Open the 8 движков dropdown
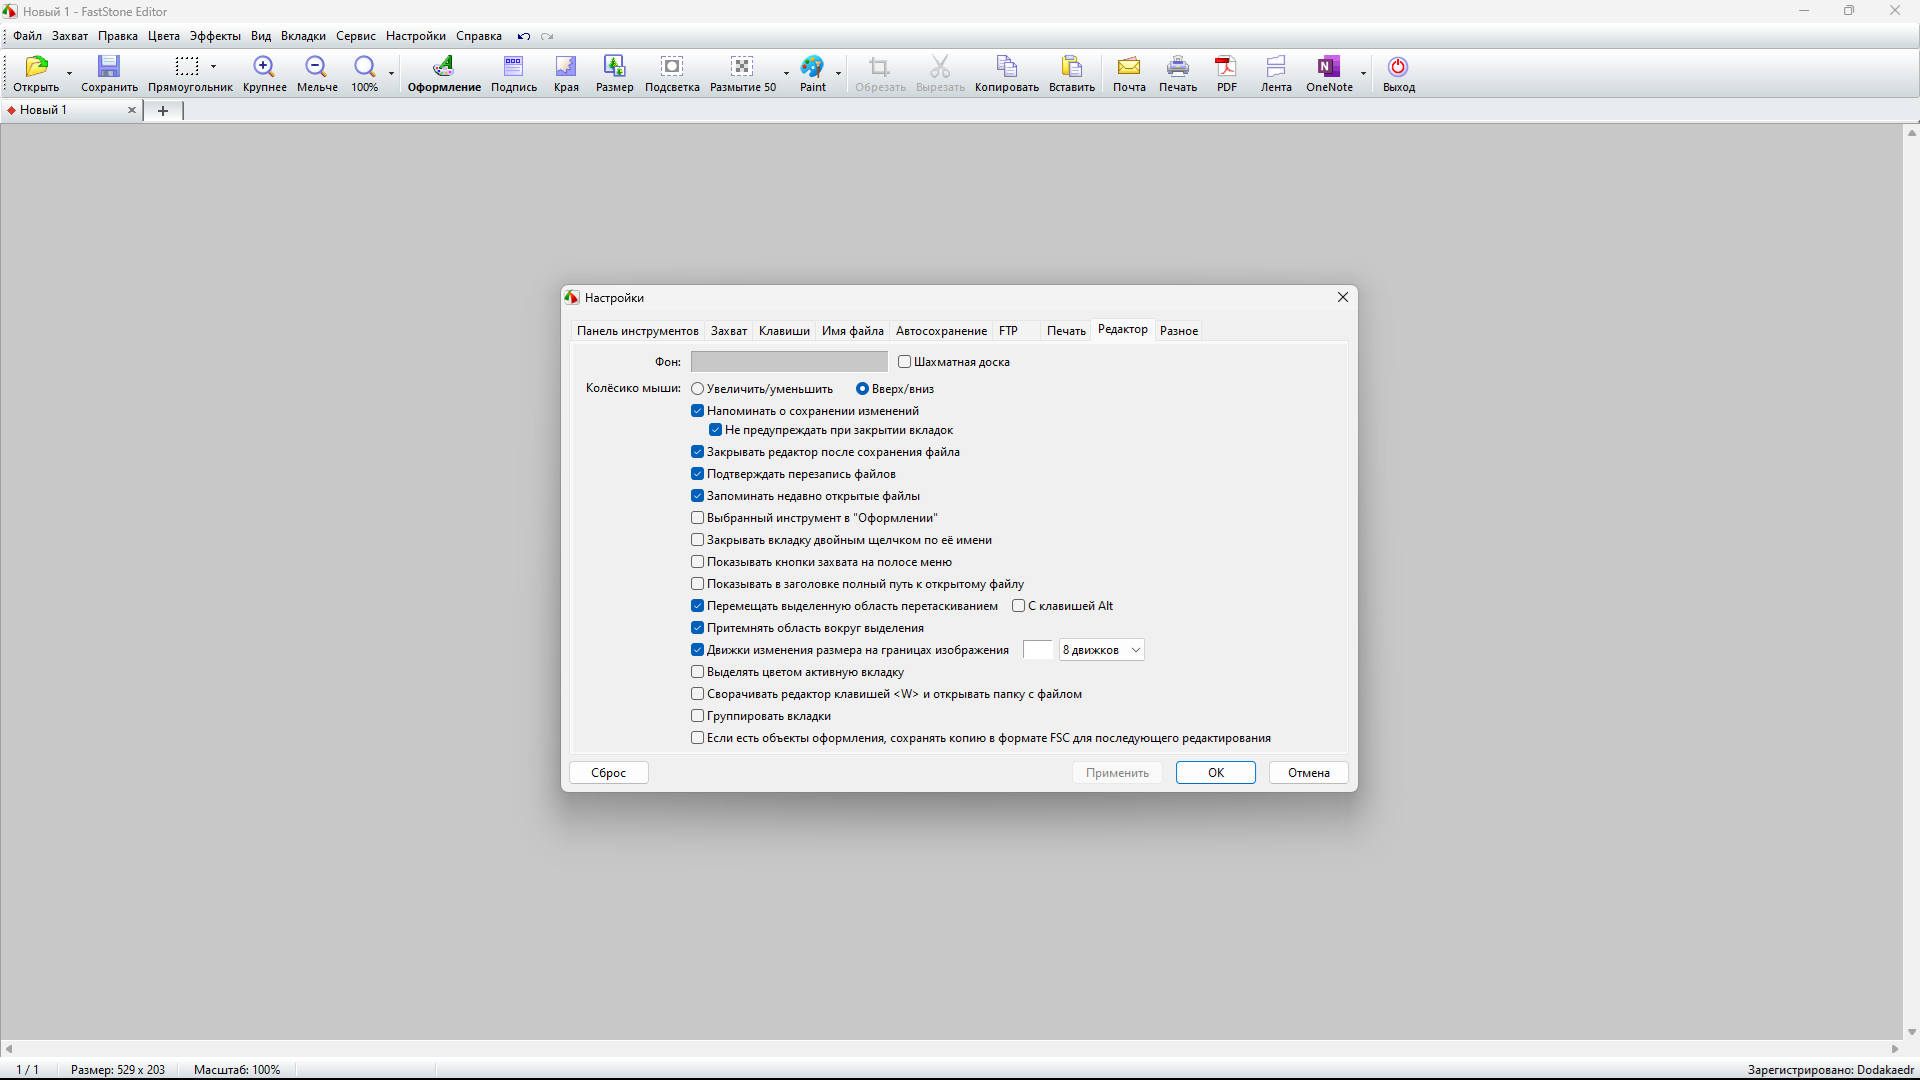The height and width of the screenshot is (1080, 1920). point(1101,650)
